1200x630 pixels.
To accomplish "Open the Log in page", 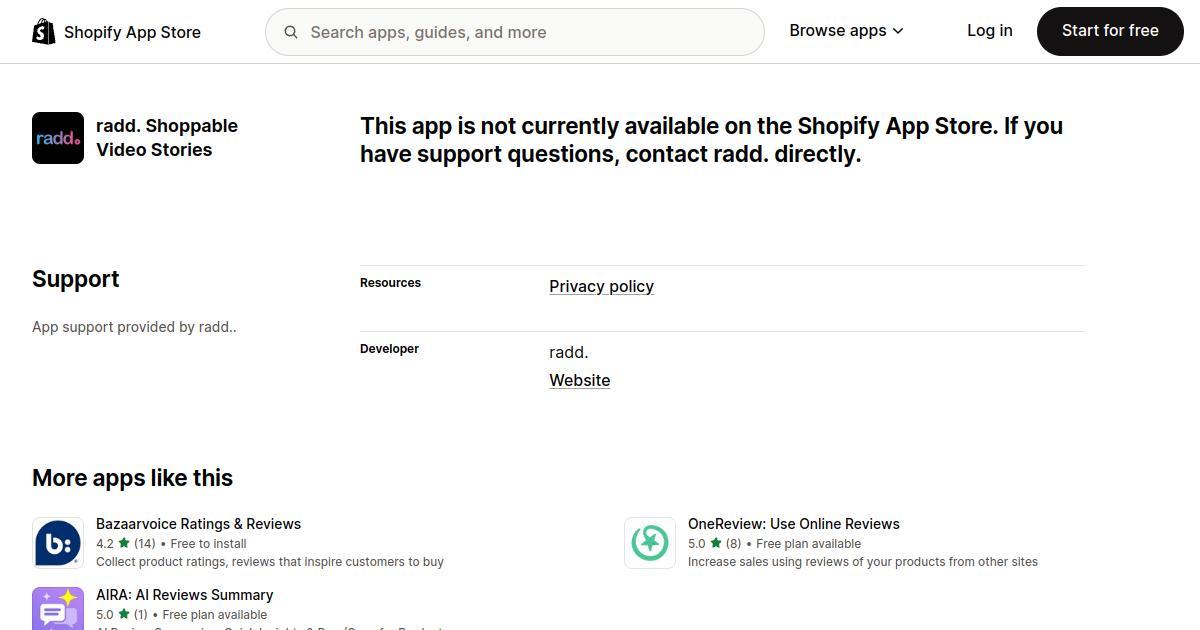I will [990, 31].
